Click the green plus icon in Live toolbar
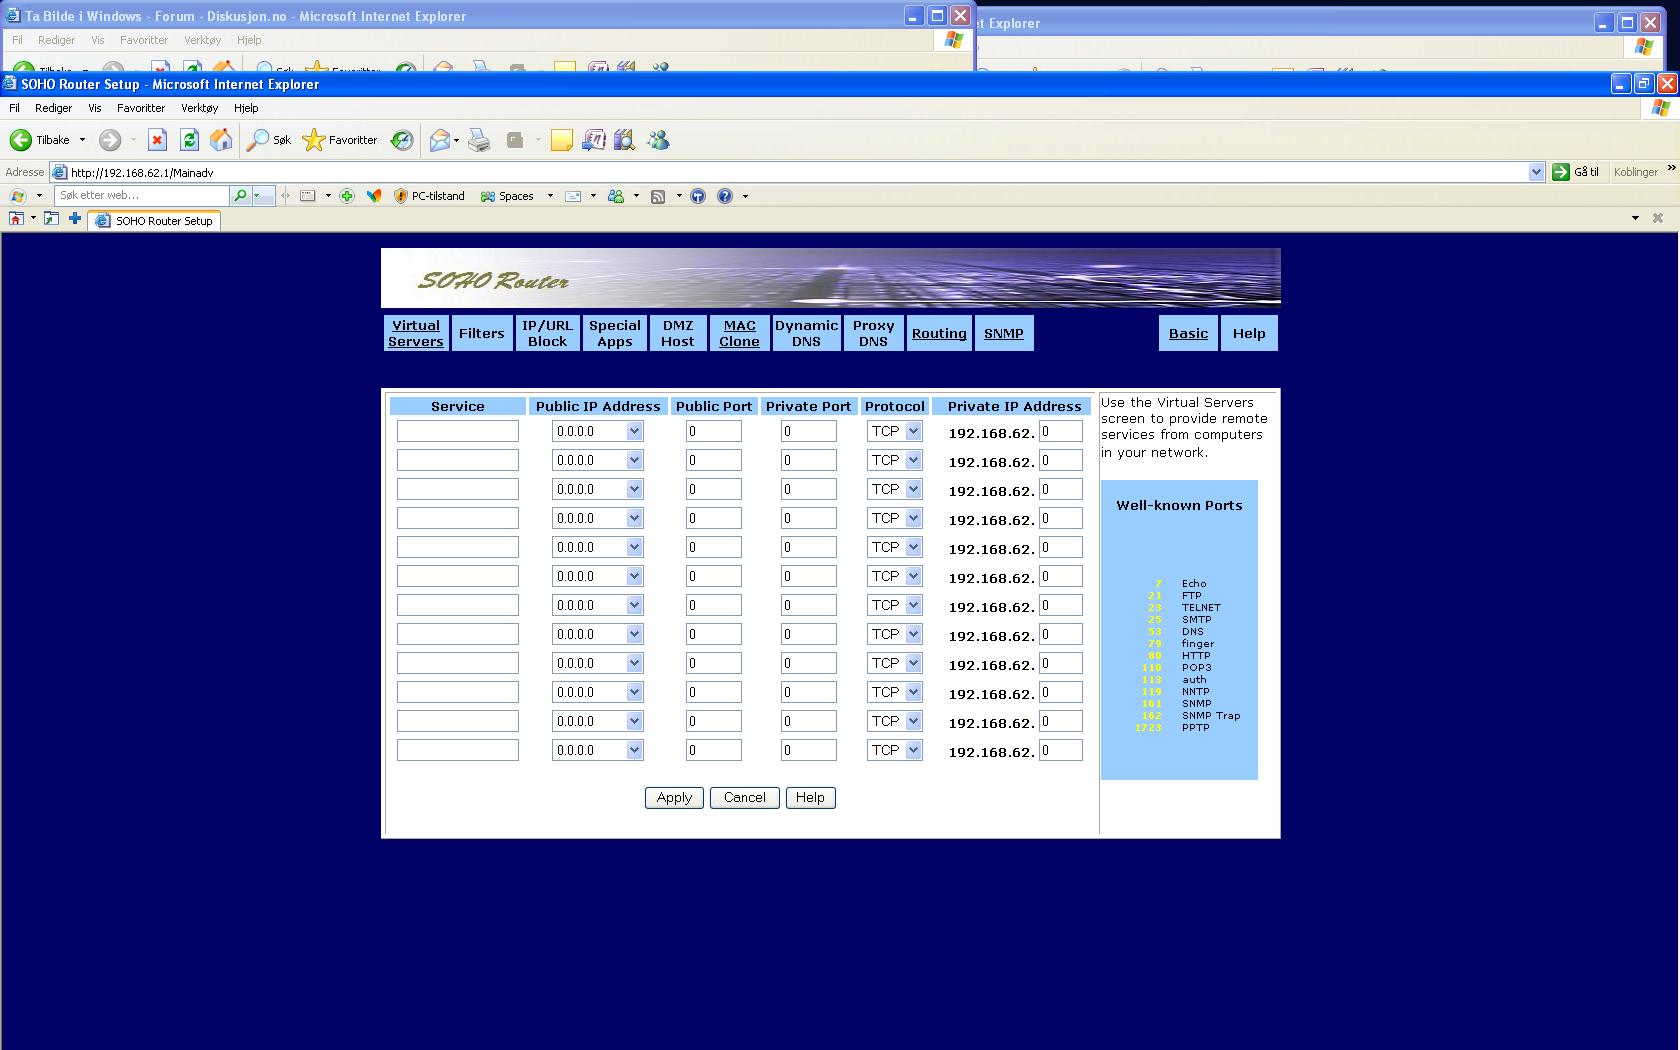The image size is (1680, 1050). coord(347,196)
